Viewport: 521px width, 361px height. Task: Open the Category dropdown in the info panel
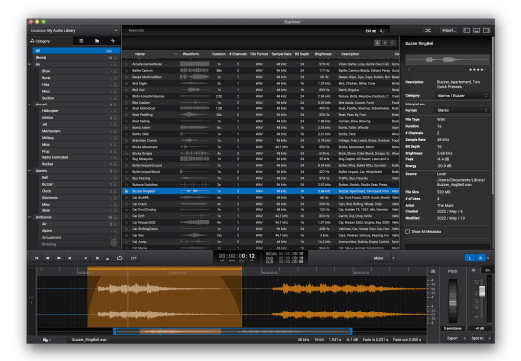coord(462,96)
